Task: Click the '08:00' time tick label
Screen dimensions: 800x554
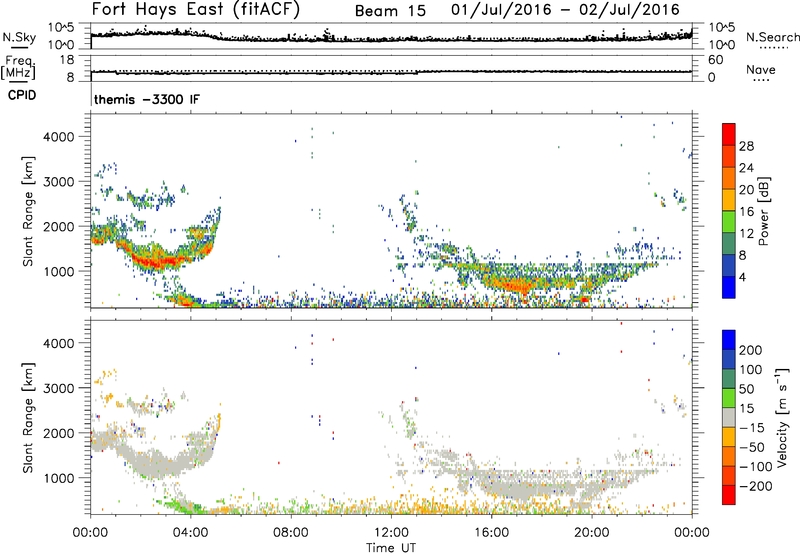Action: (291, 533)
